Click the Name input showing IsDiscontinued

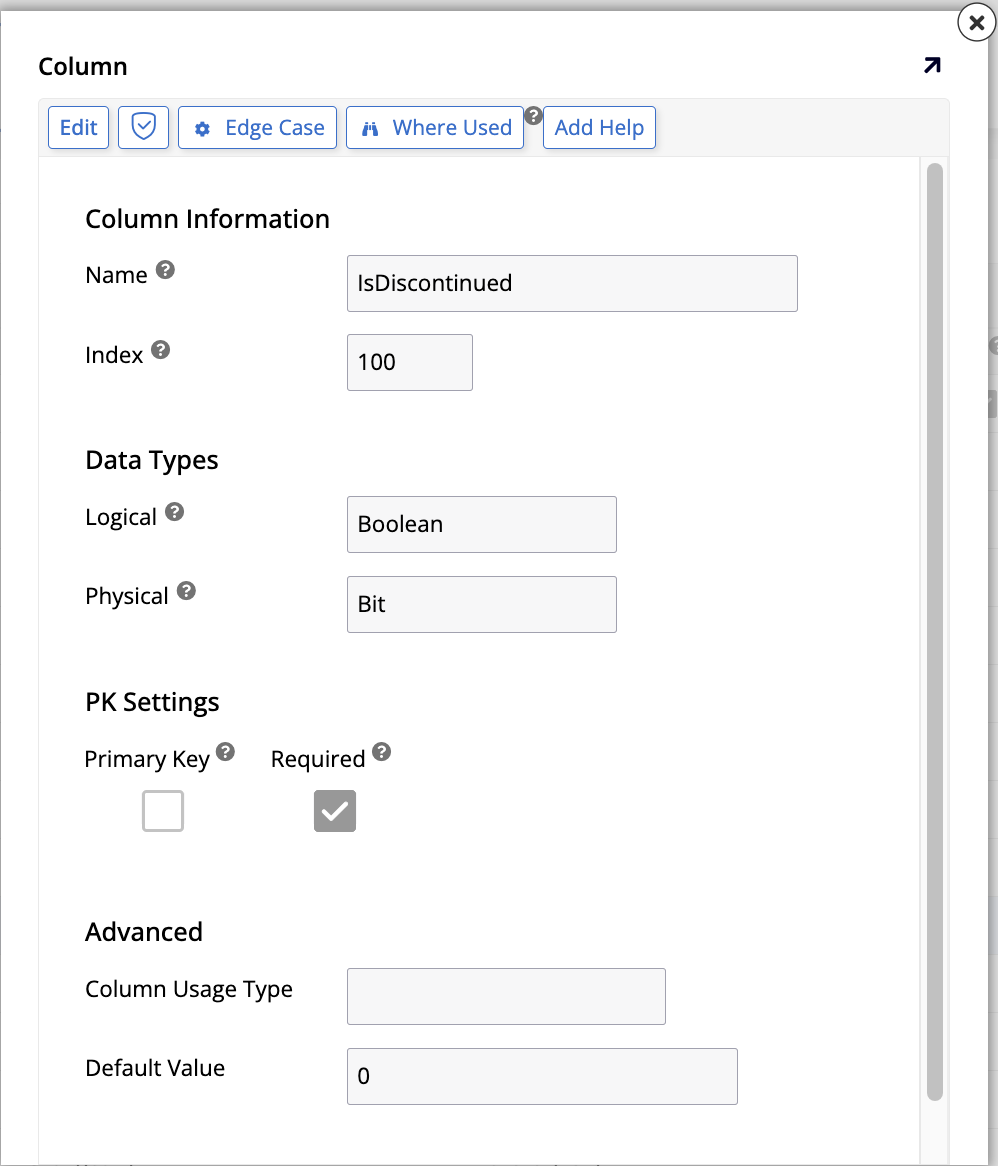tap(572, 283)
